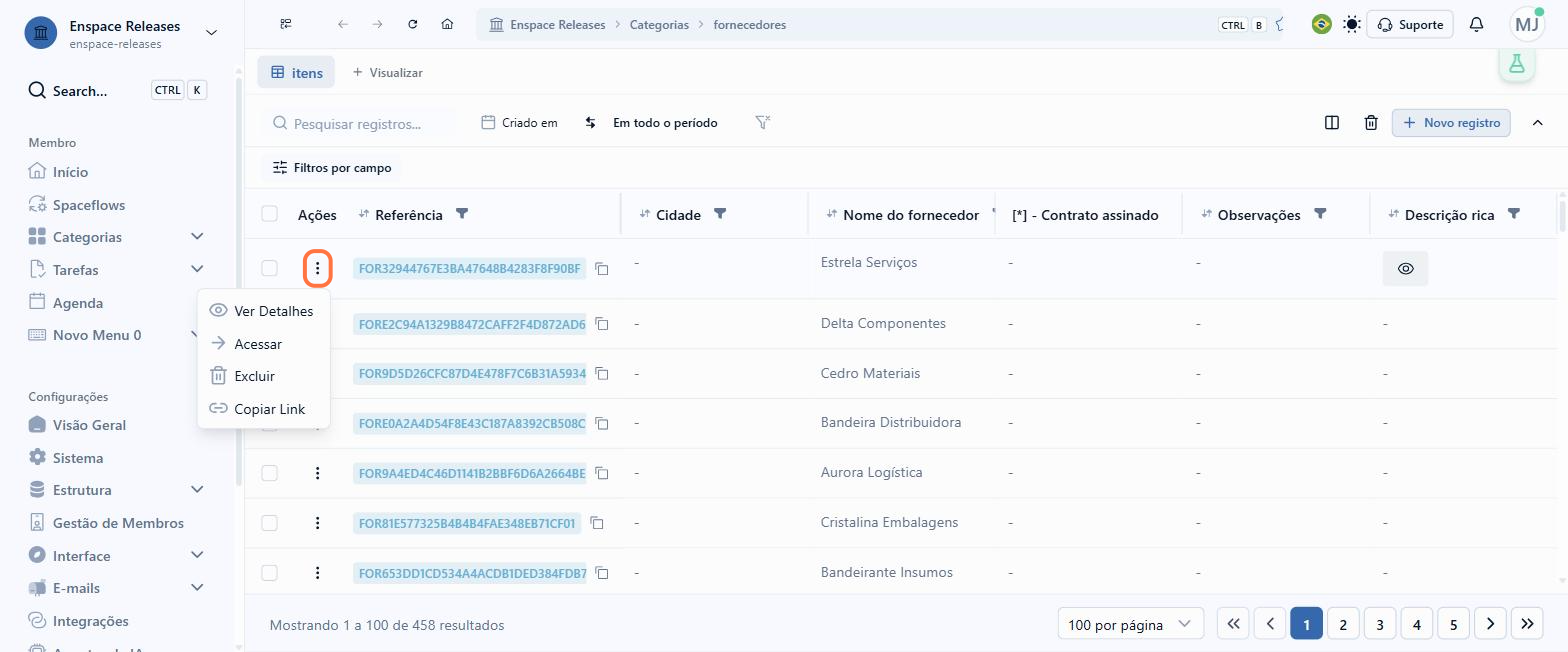Select the Estrela Serviços row checkbox
This screenshot has width=1568, height=652.
(269, 268)
